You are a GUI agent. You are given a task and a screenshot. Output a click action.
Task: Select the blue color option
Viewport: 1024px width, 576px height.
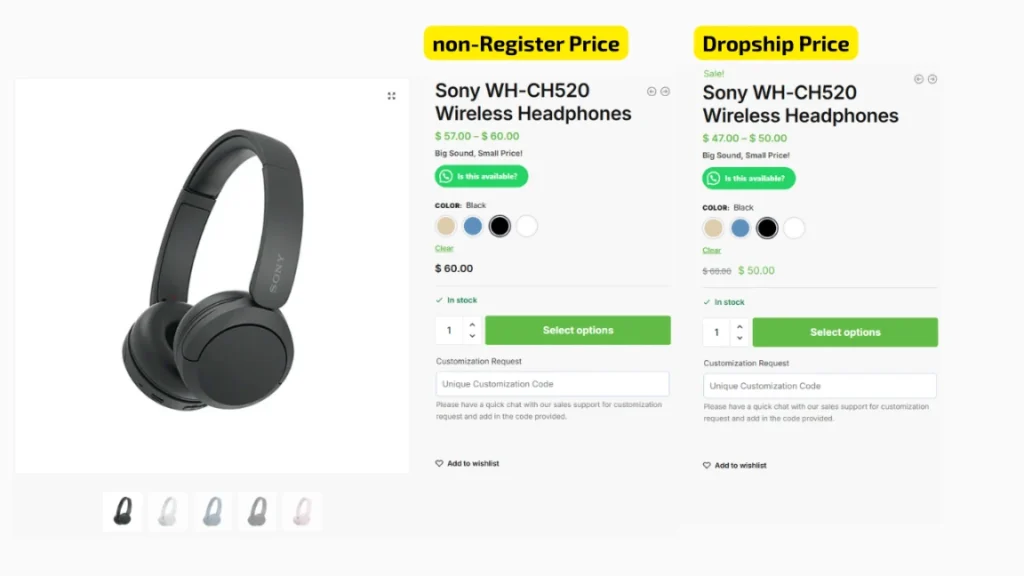point(472,226)
